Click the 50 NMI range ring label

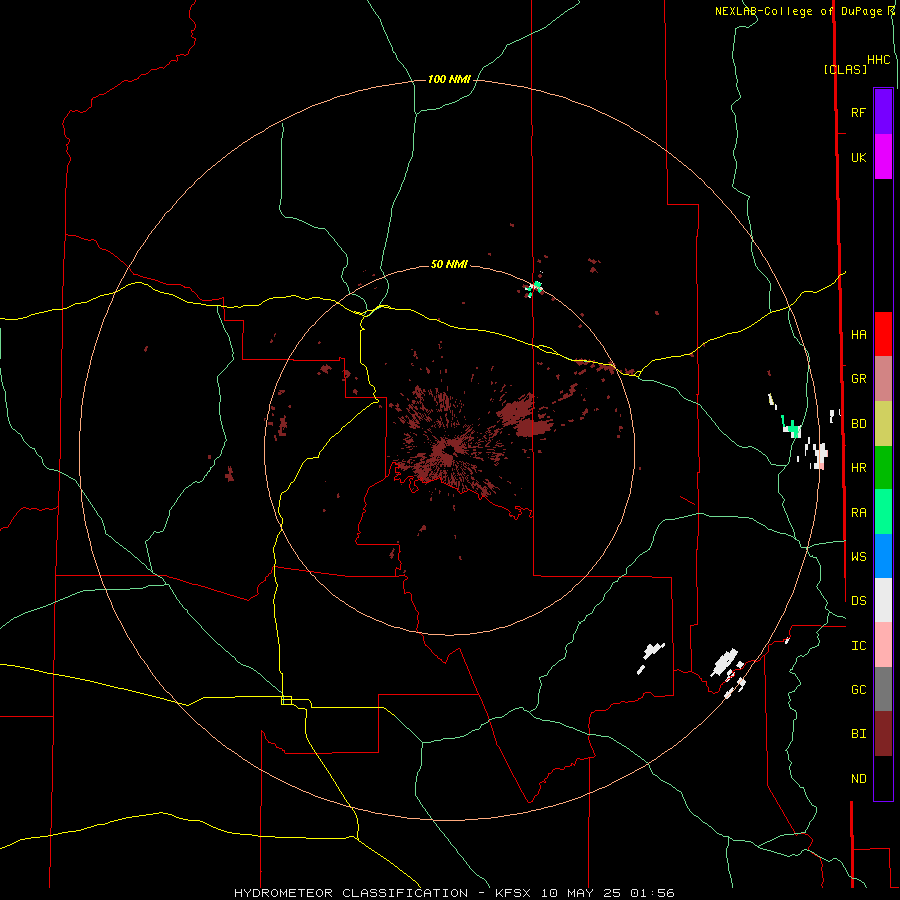click(x=449, y=265)
